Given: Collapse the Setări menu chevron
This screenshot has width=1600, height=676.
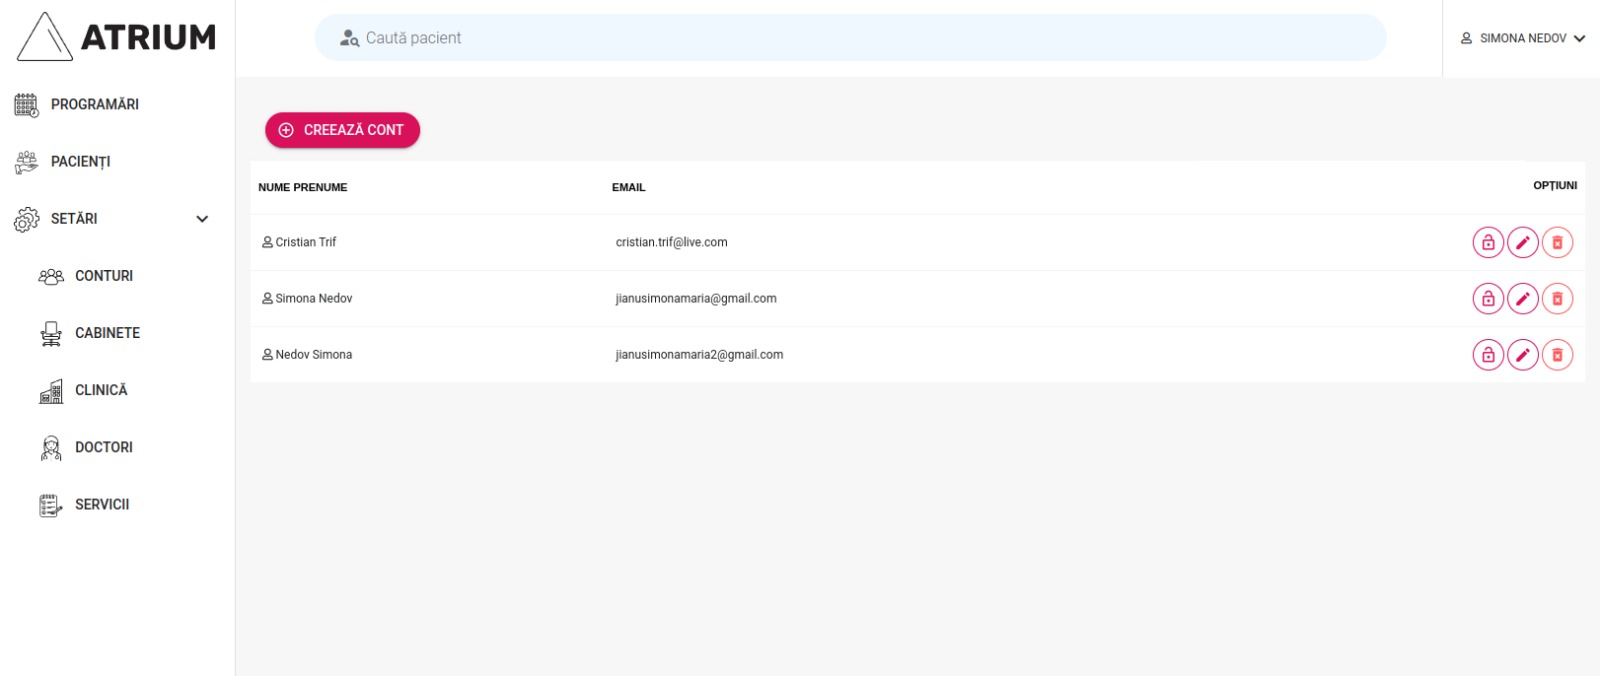Looking at the screenshot, I should 202,219.
